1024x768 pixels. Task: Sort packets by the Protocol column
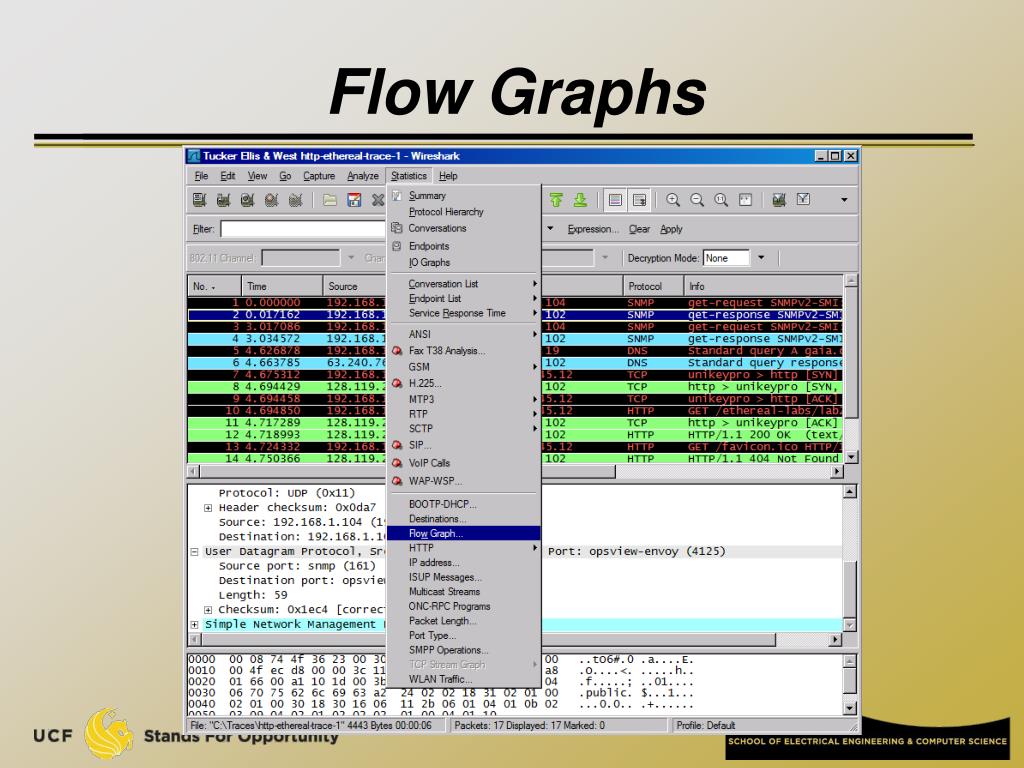pos(653,286)
